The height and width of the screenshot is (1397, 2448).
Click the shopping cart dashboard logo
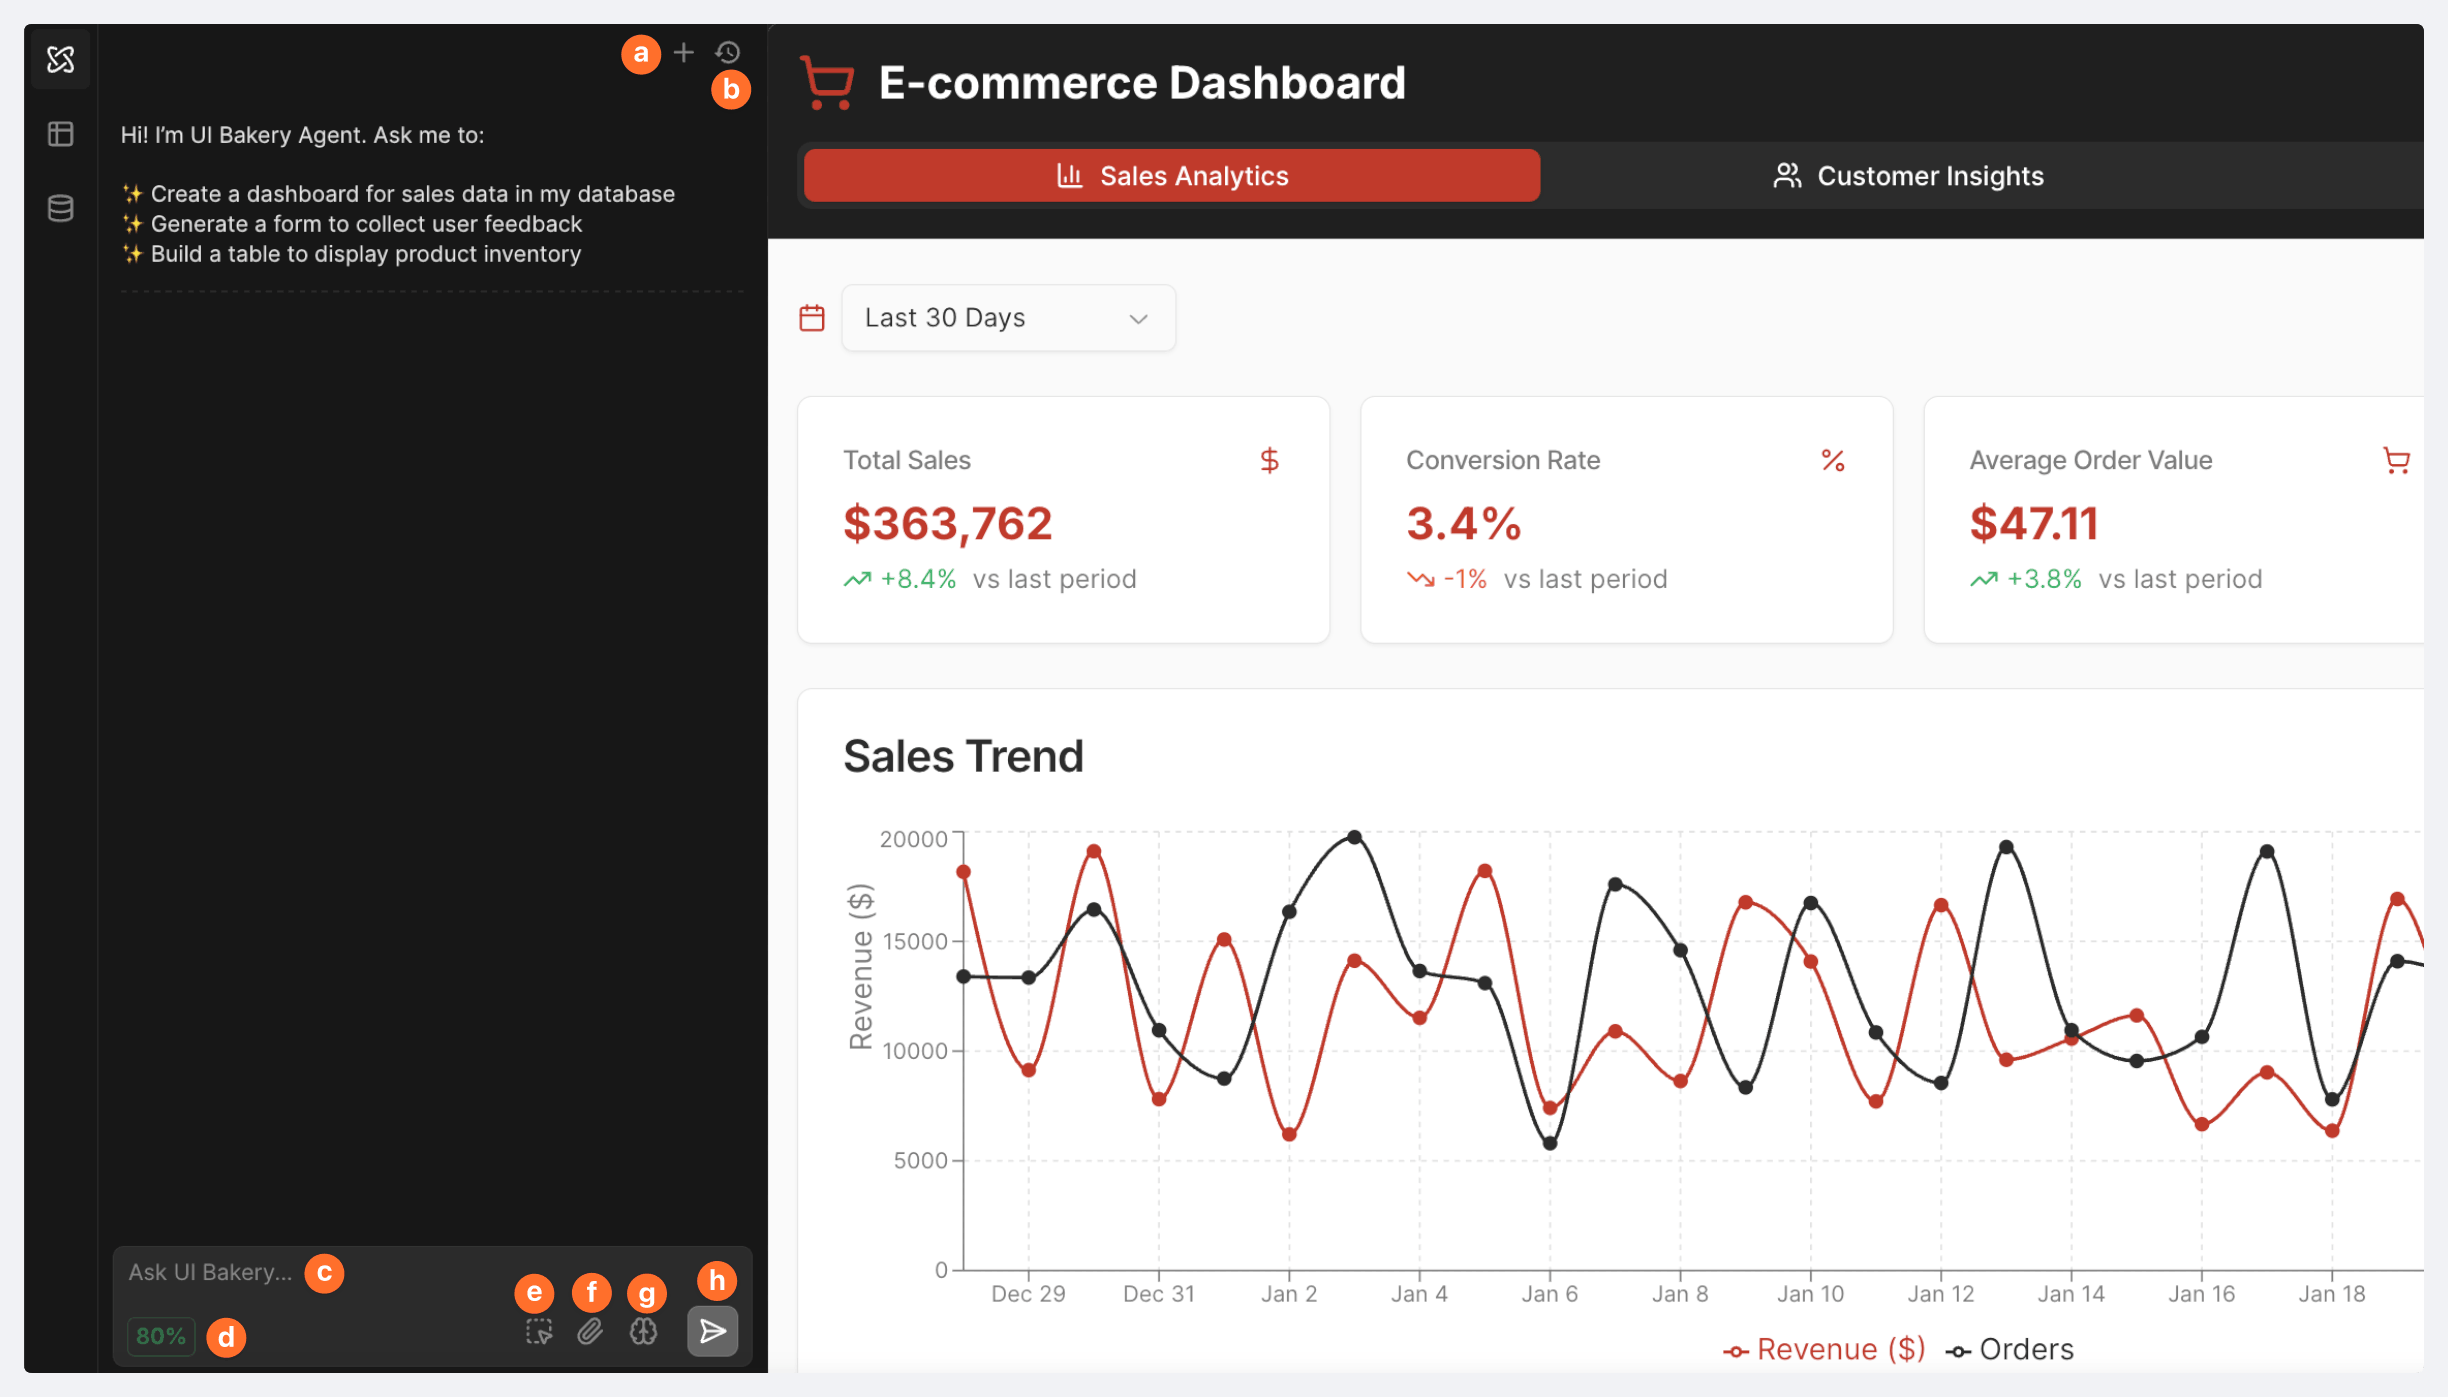point(827,83)
